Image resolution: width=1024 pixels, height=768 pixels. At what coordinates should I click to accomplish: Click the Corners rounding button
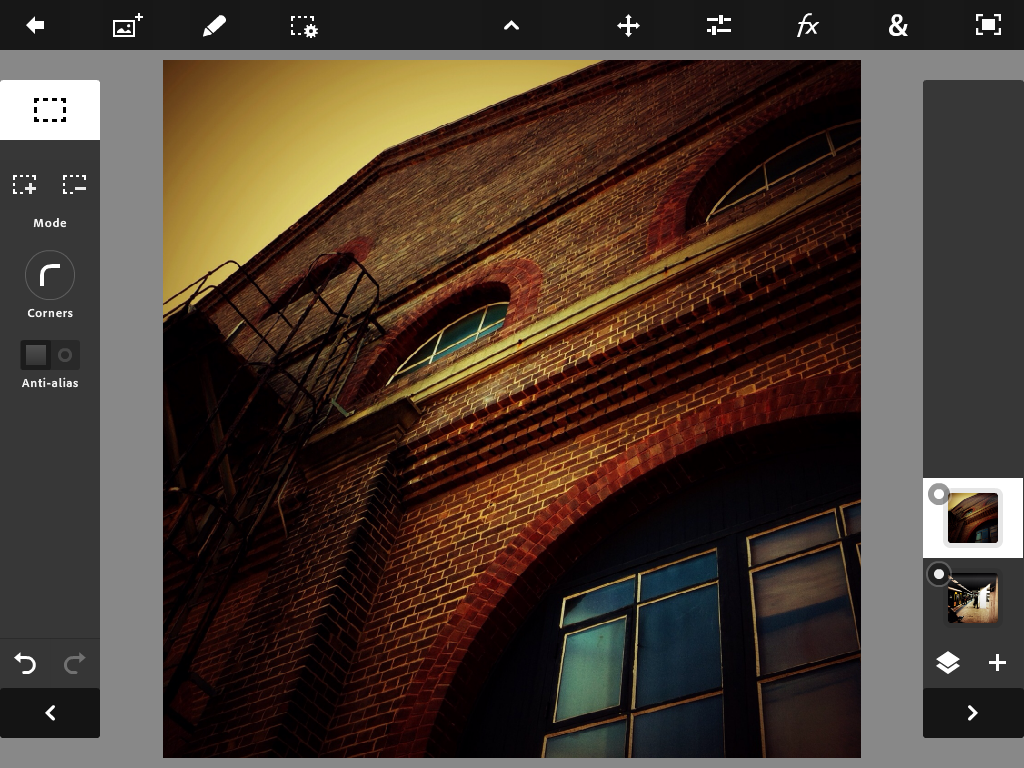click(x=50, y=275)
